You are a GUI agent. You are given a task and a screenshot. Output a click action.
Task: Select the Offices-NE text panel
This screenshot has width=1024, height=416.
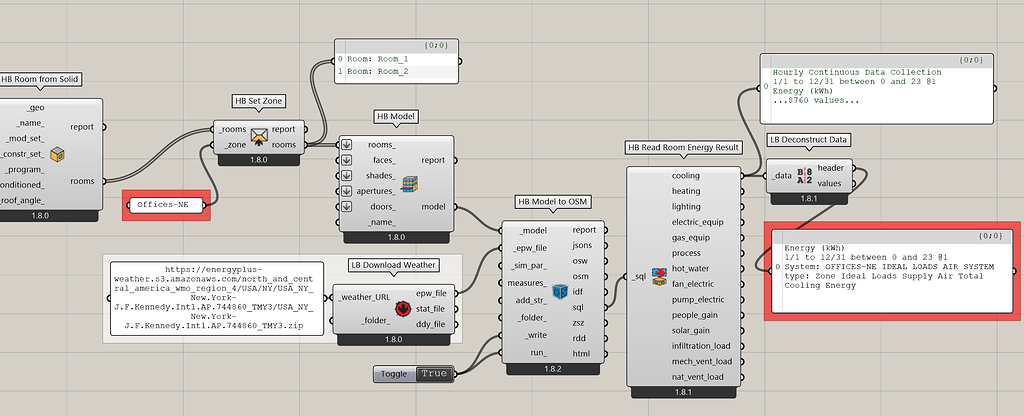[x=167, y=205]
